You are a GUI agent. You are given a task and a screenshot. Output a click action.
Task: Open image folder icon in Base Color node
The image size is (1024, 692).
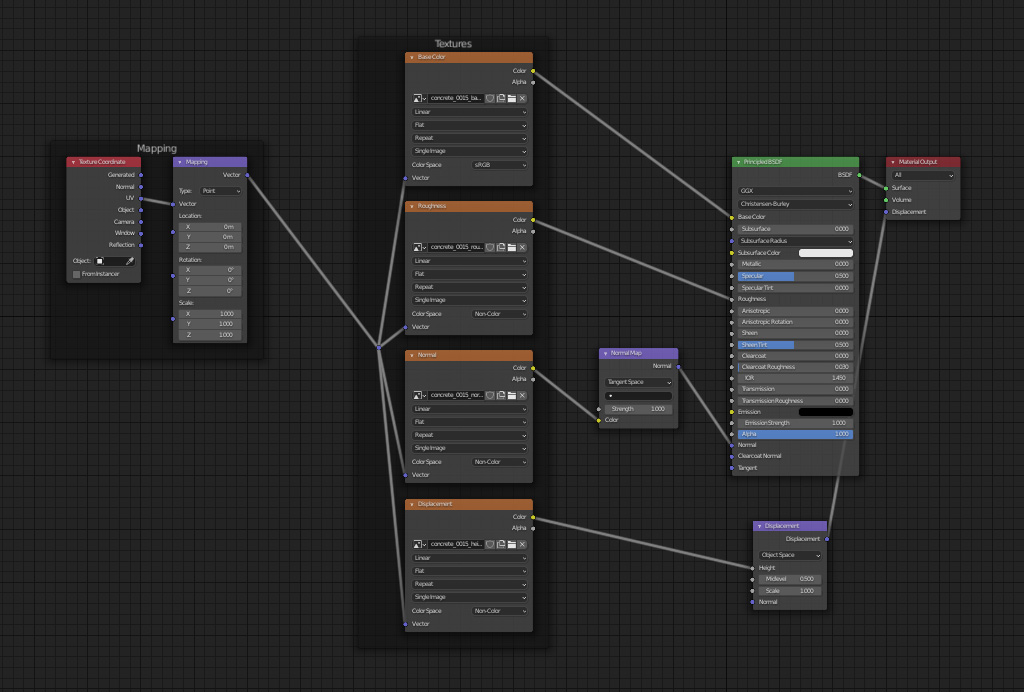512,99
